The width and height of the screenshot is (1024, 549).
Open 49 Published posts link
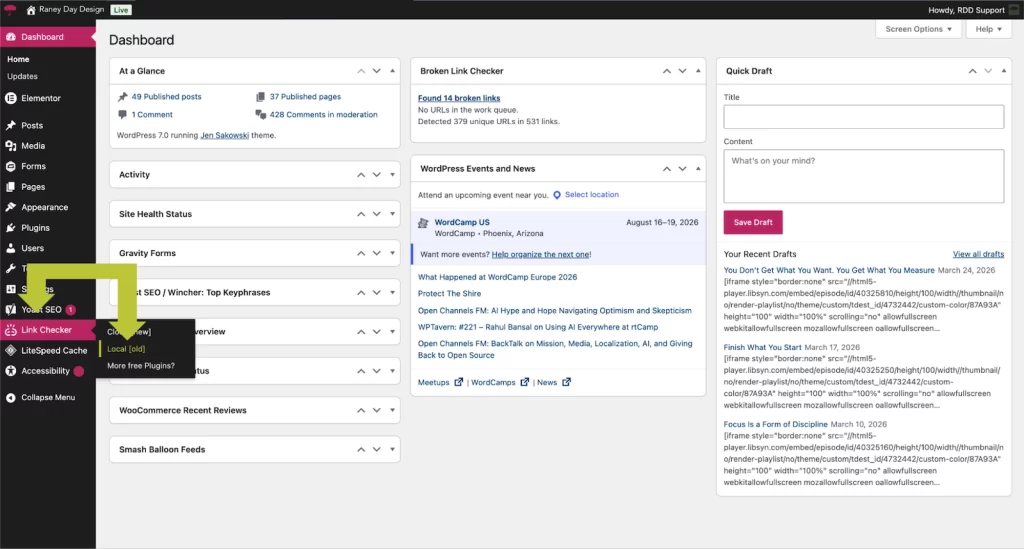click(167, 97)
